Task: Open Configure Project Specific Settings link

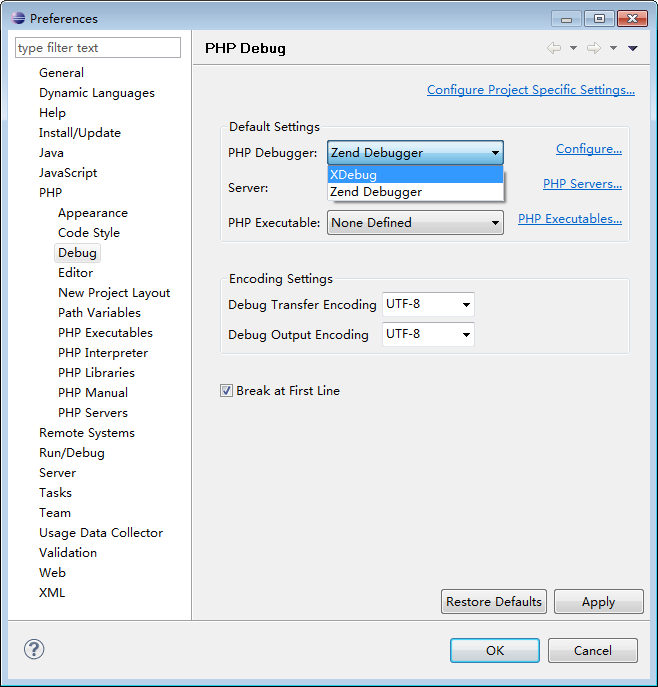Action: pos(531,89)
